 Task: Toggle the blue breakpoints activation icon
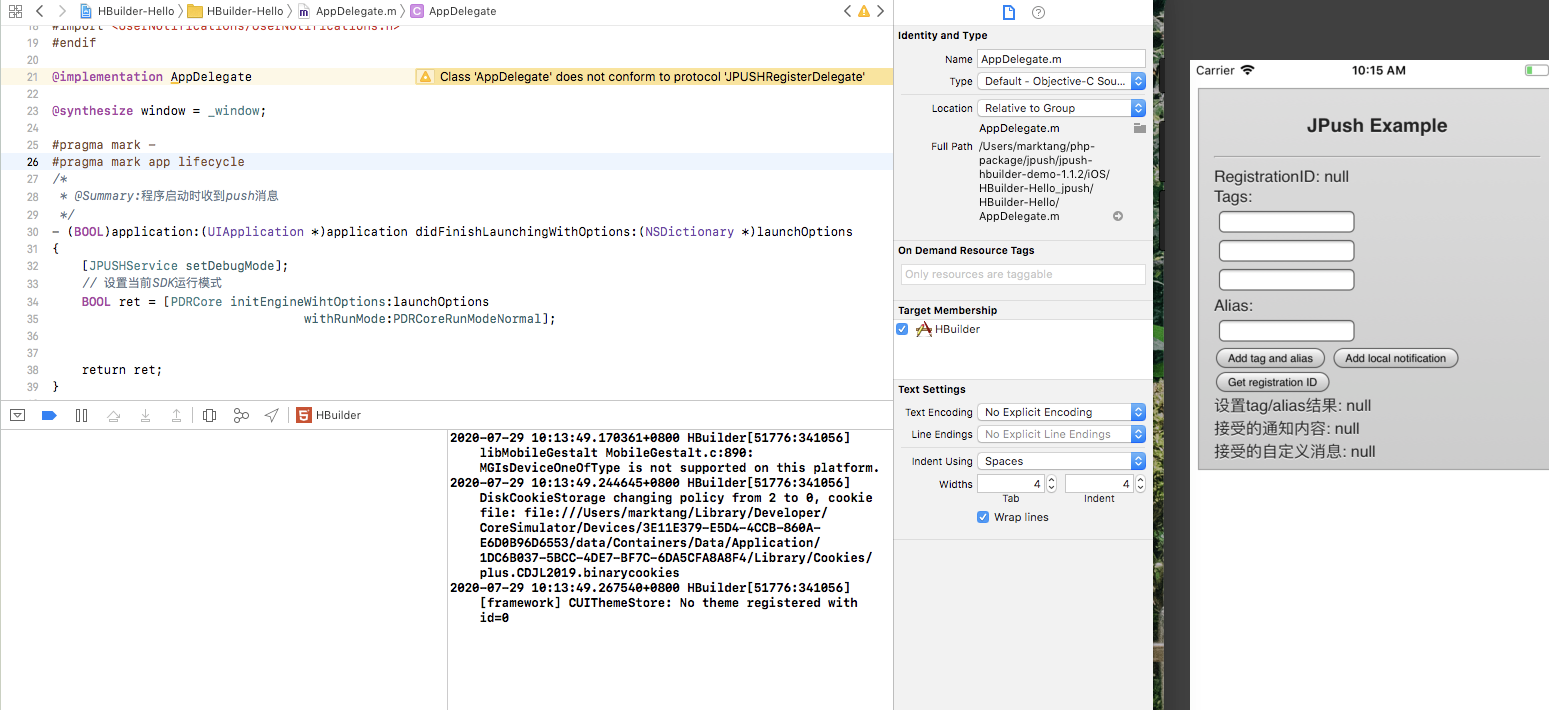point(48,415)
